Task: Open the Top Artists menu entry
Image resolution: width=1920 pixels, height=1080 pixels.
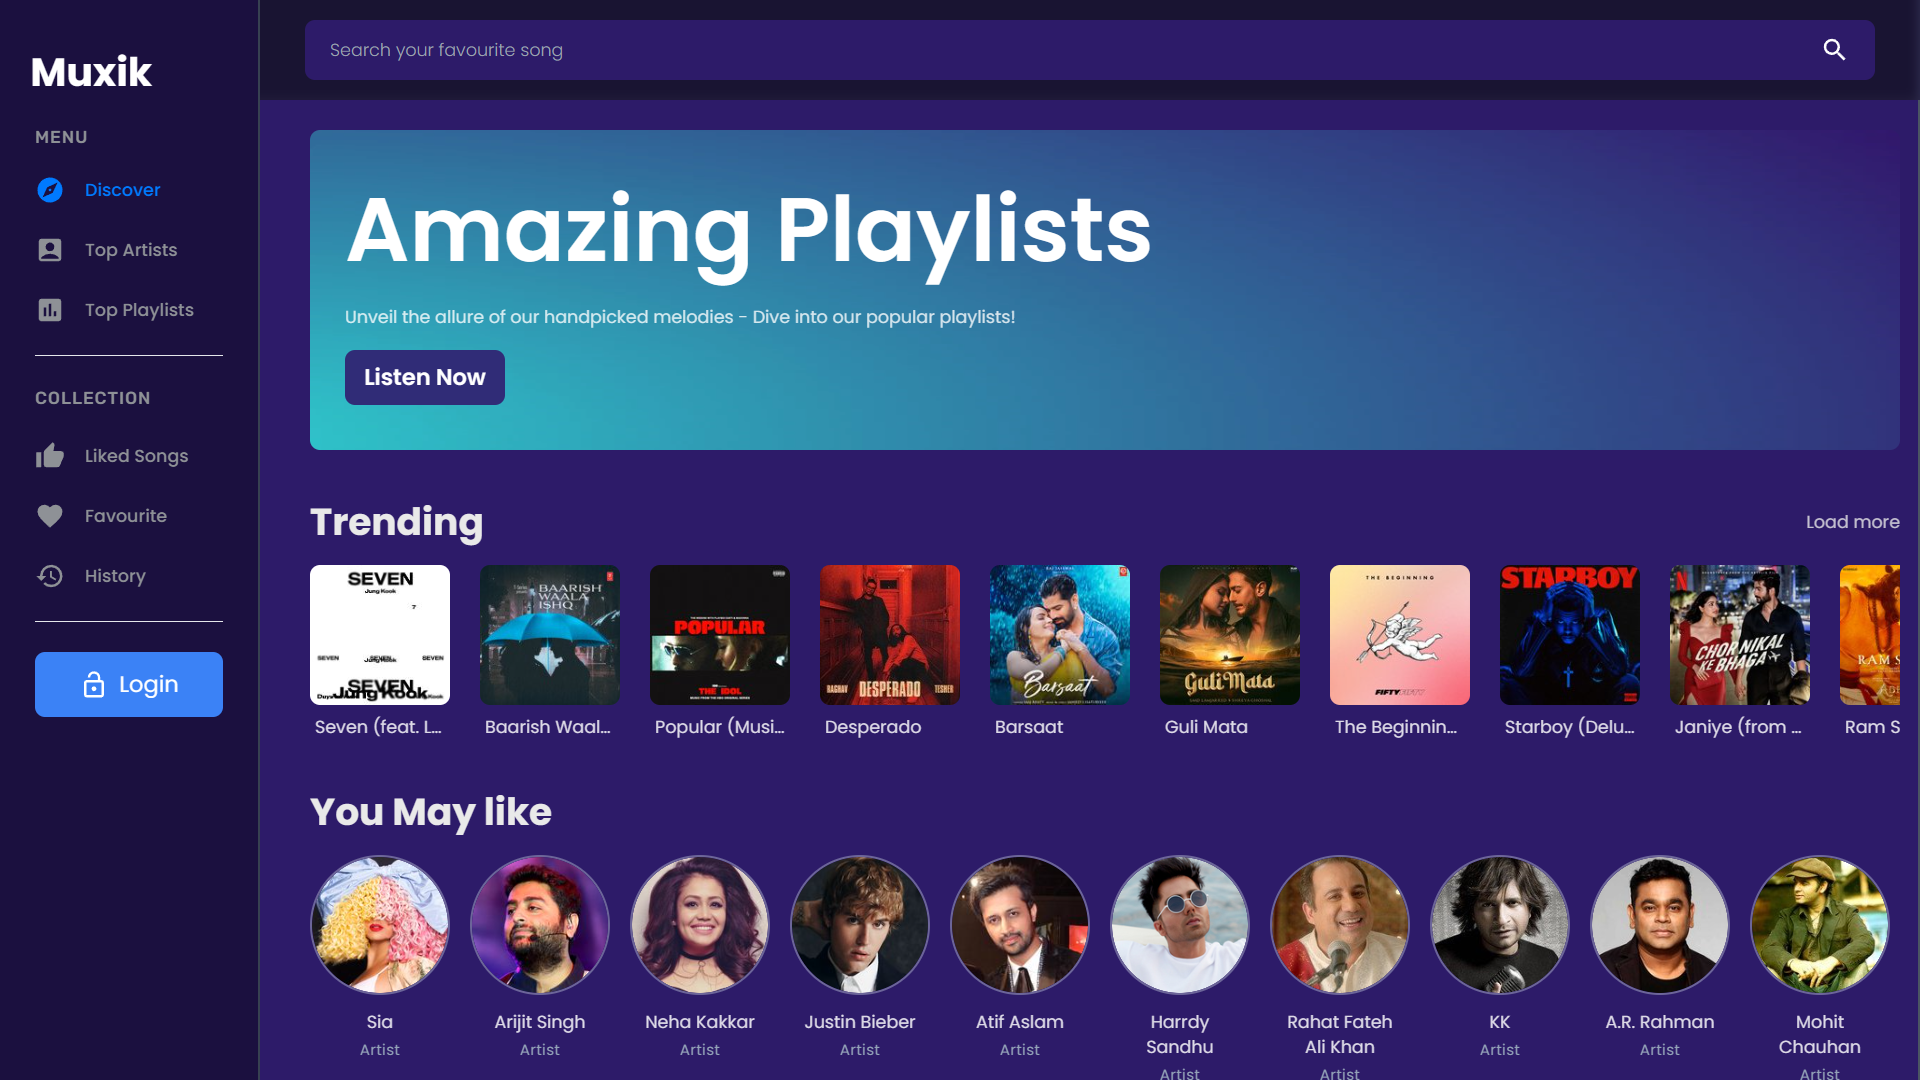Action: [130, 249]
